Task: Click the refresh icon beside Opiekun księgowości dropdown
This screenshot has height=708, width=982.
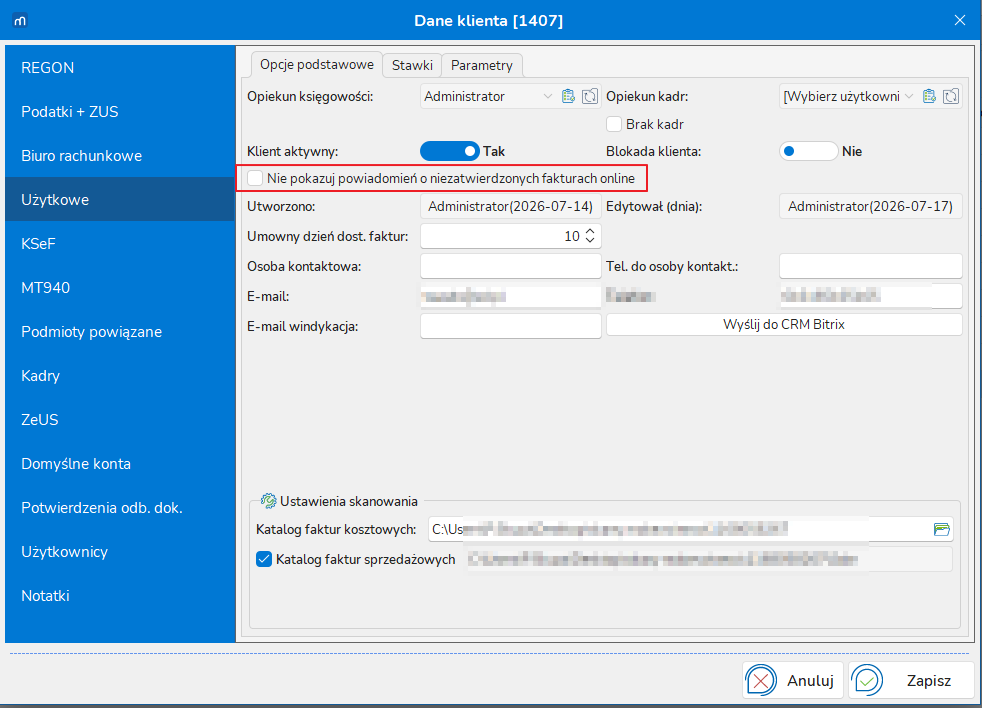Action: [x=590, y=96]
